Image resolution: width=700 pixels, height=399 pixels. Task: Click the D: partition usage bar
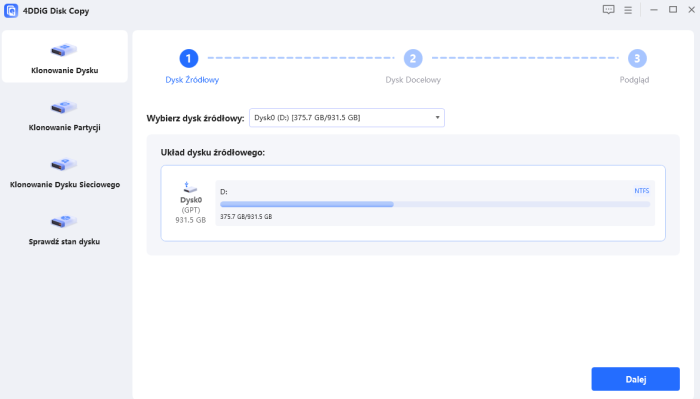[x=435, y=204]
